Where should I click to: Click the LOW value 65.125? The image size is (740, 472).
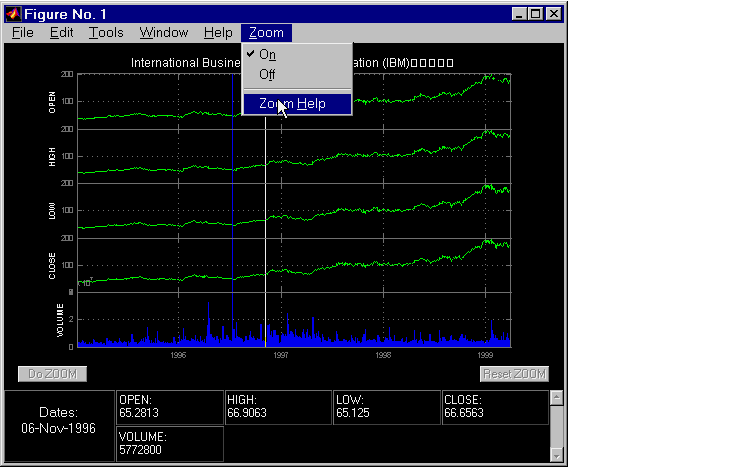point(353,413)
